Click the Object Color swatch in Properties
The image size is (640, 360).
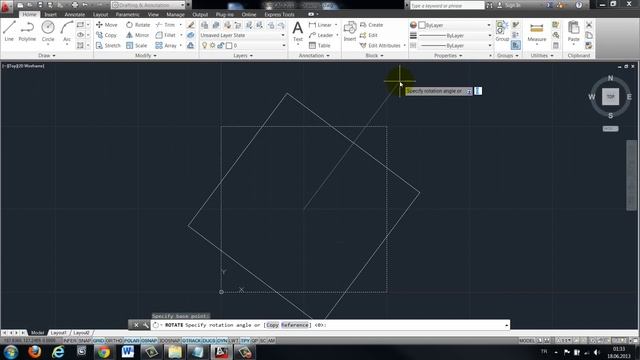click(x=413, y=25)
